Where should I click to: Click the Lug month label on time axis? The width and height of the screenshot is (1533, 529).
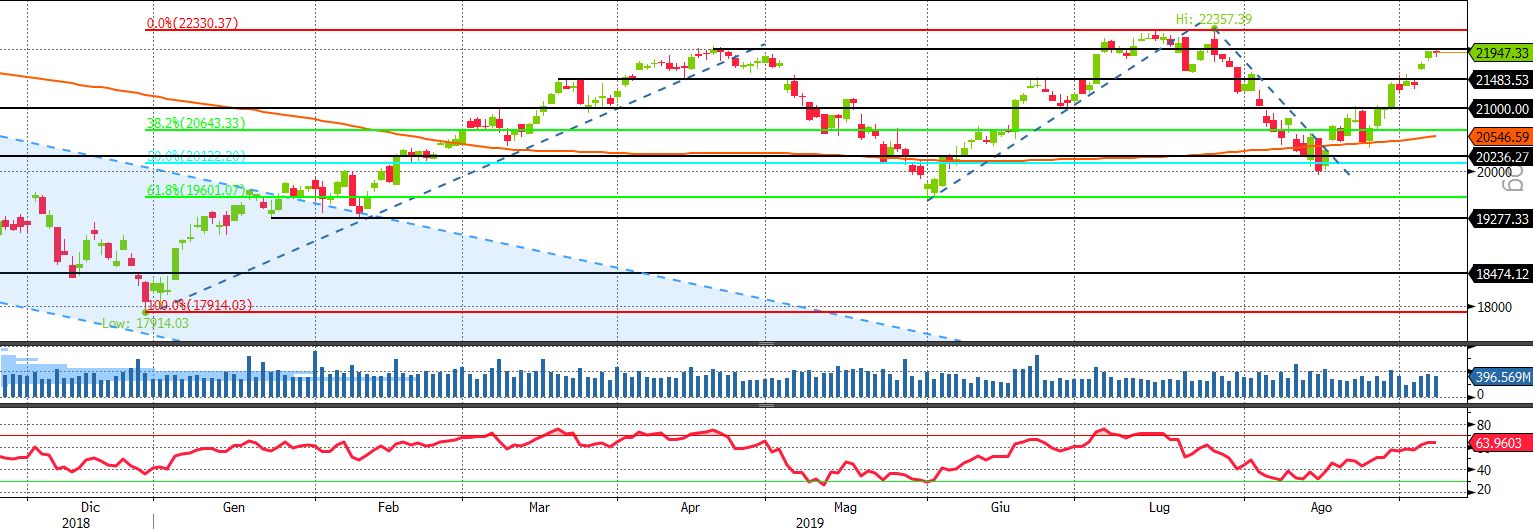pyautogui.click(x=1159, y=507)
